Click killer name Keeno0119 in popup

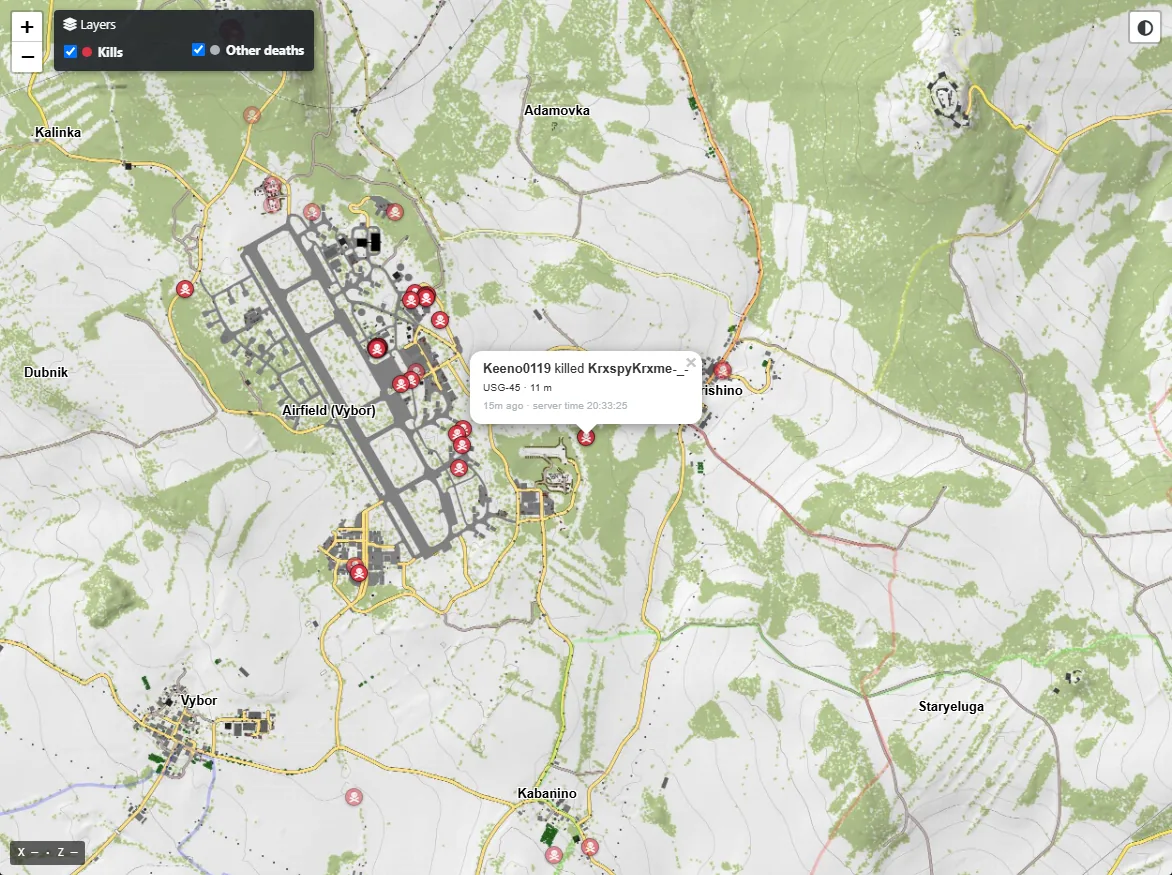(516, 368)
